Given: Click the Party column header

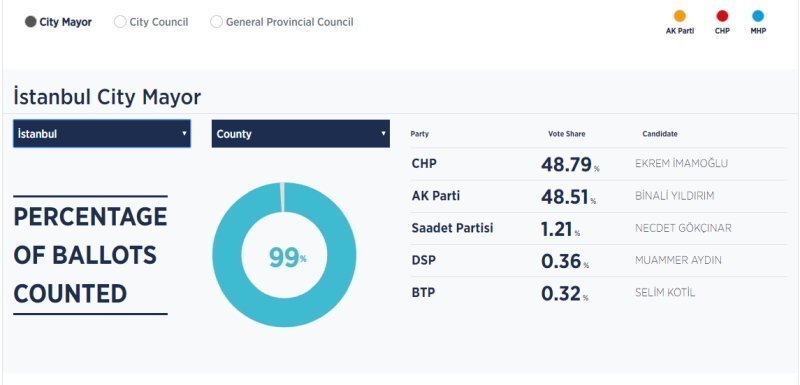Looking at the screenshot, I should [419, 134].
